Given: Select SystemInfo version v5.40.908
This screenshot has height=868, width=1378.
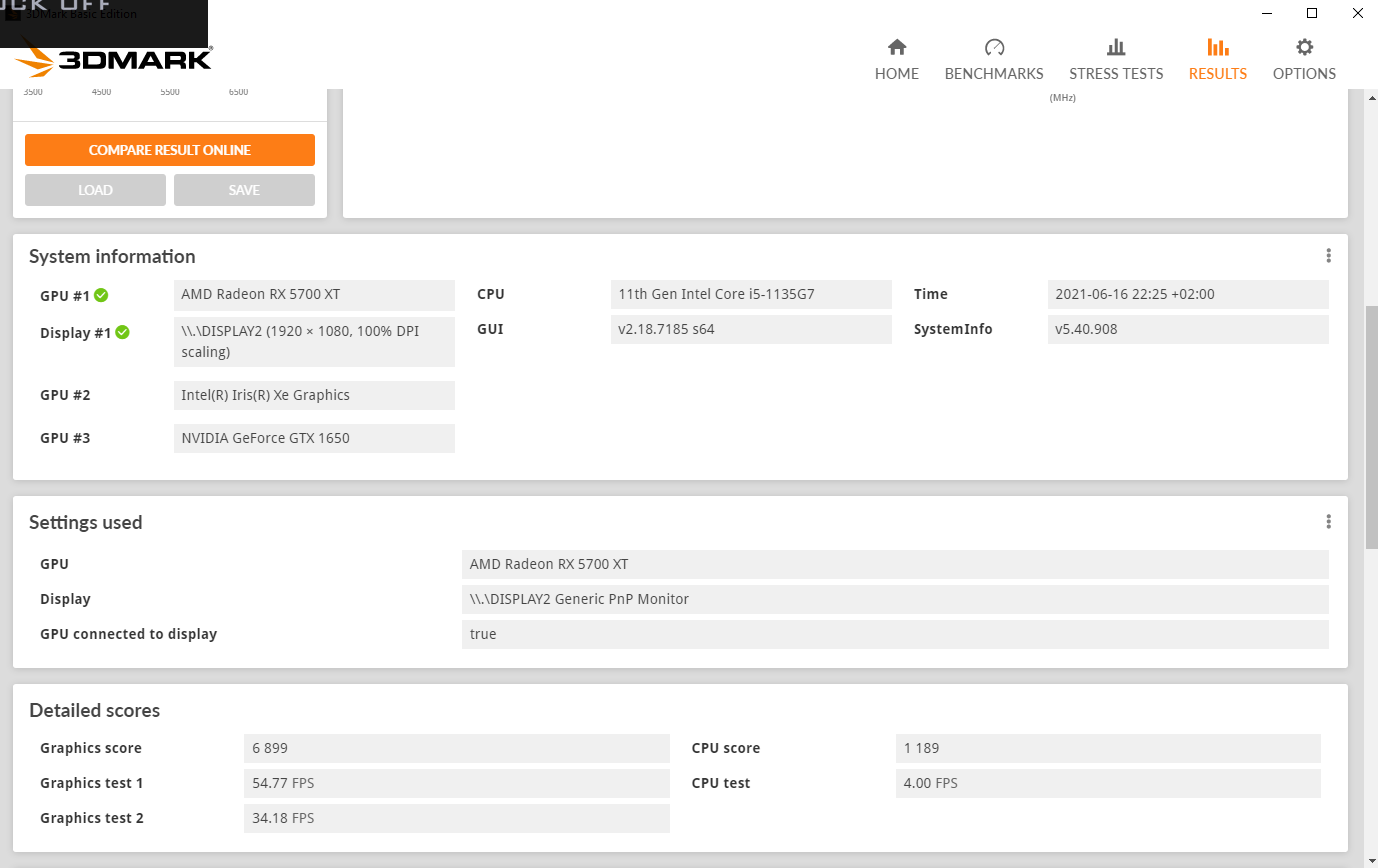Looking at the screenshot, I should coord(1188,329).
